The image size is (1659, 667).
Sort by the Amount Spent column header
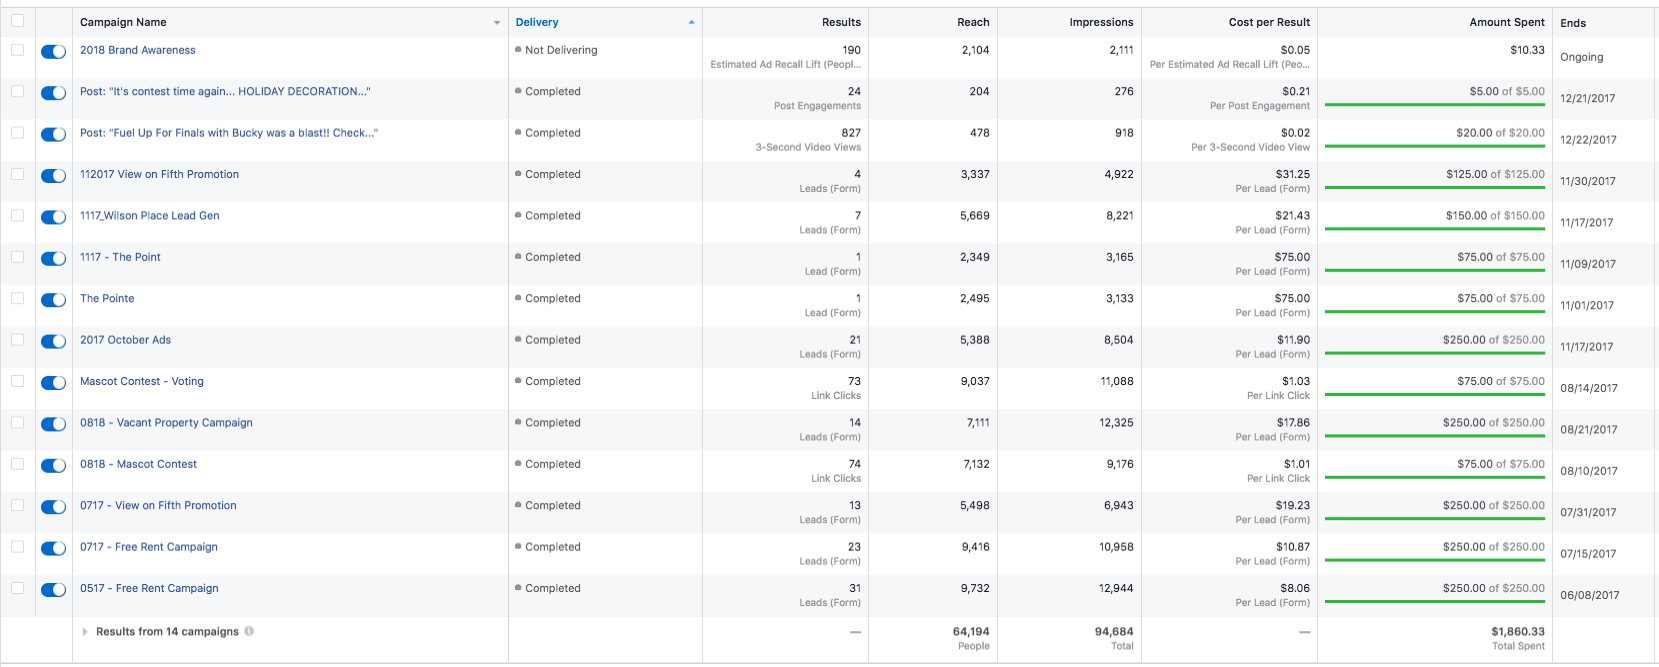[x=1507, y=22]
